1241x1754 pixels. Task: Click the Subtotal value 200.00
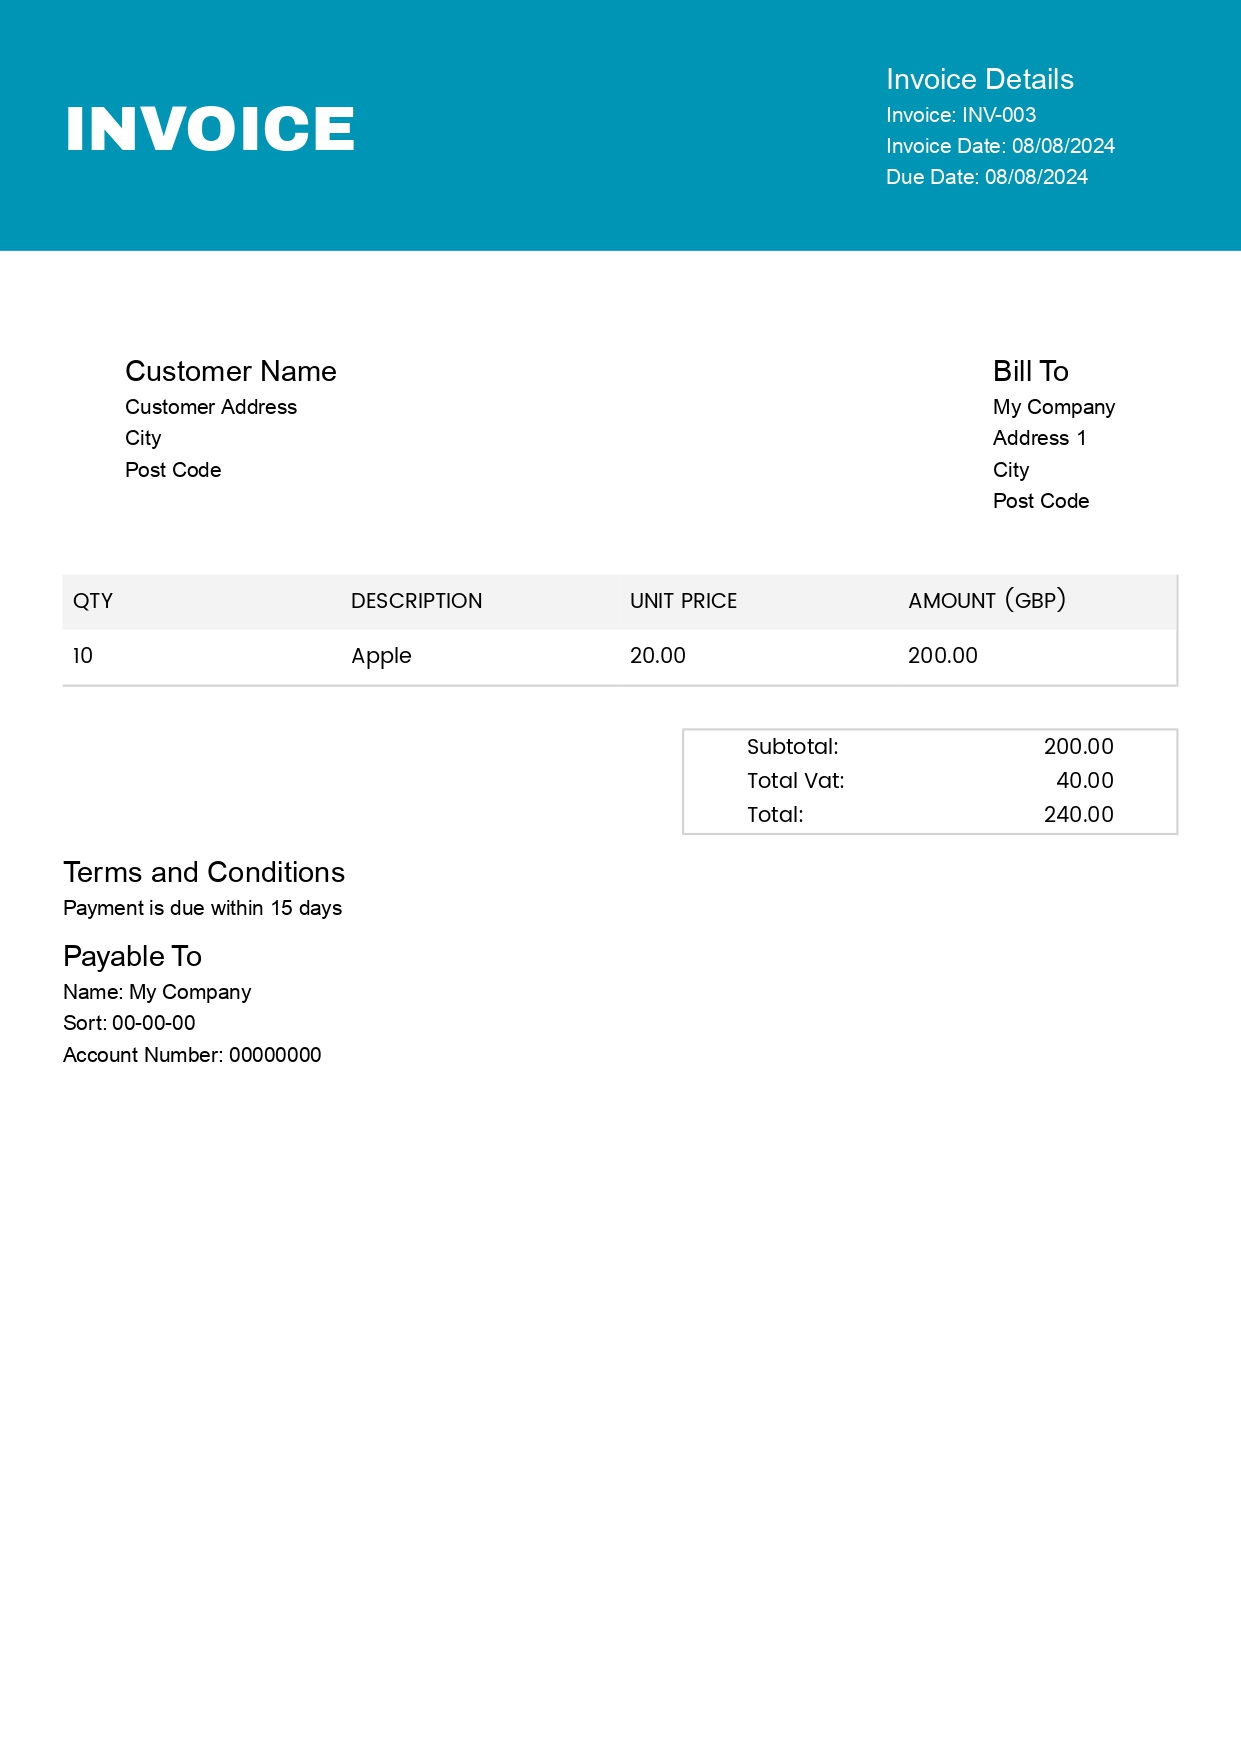coord(1078,747)
